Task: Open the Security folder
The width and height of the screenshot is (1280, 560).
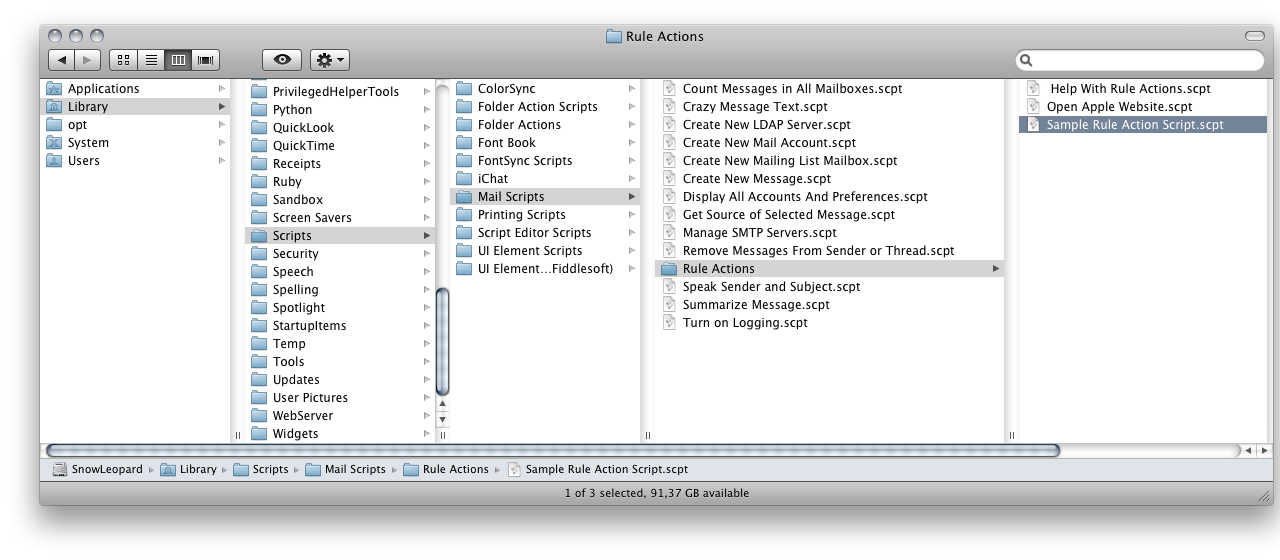Action: click(295, 254)
